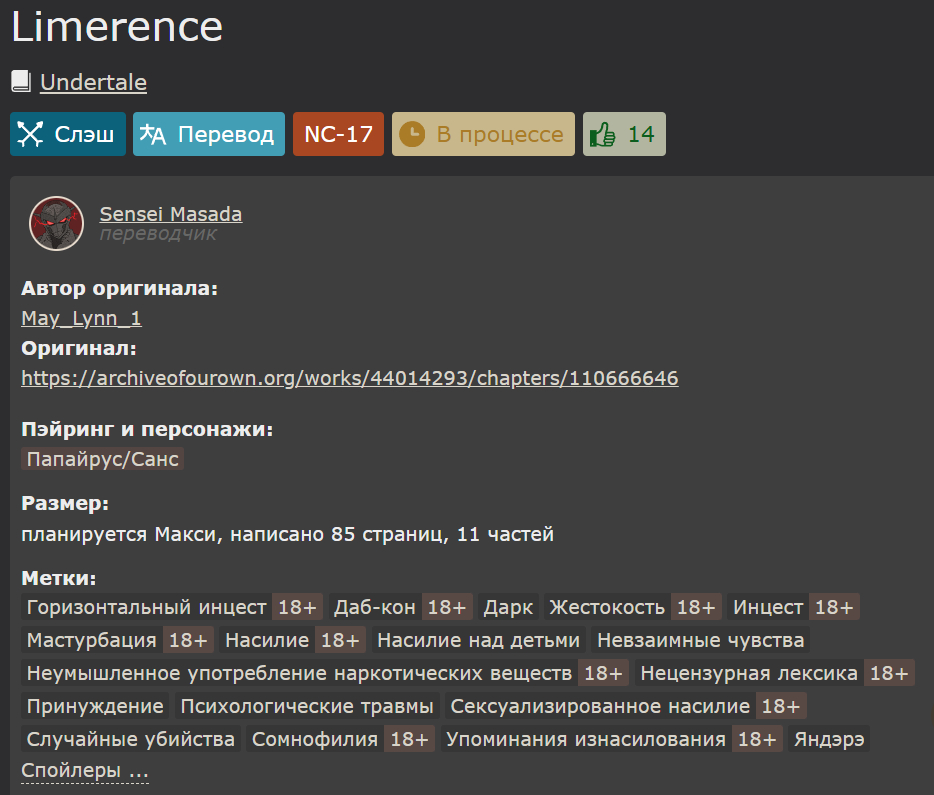
Task: Click the thumbs-up likes icon
Action: click(602, 135)
